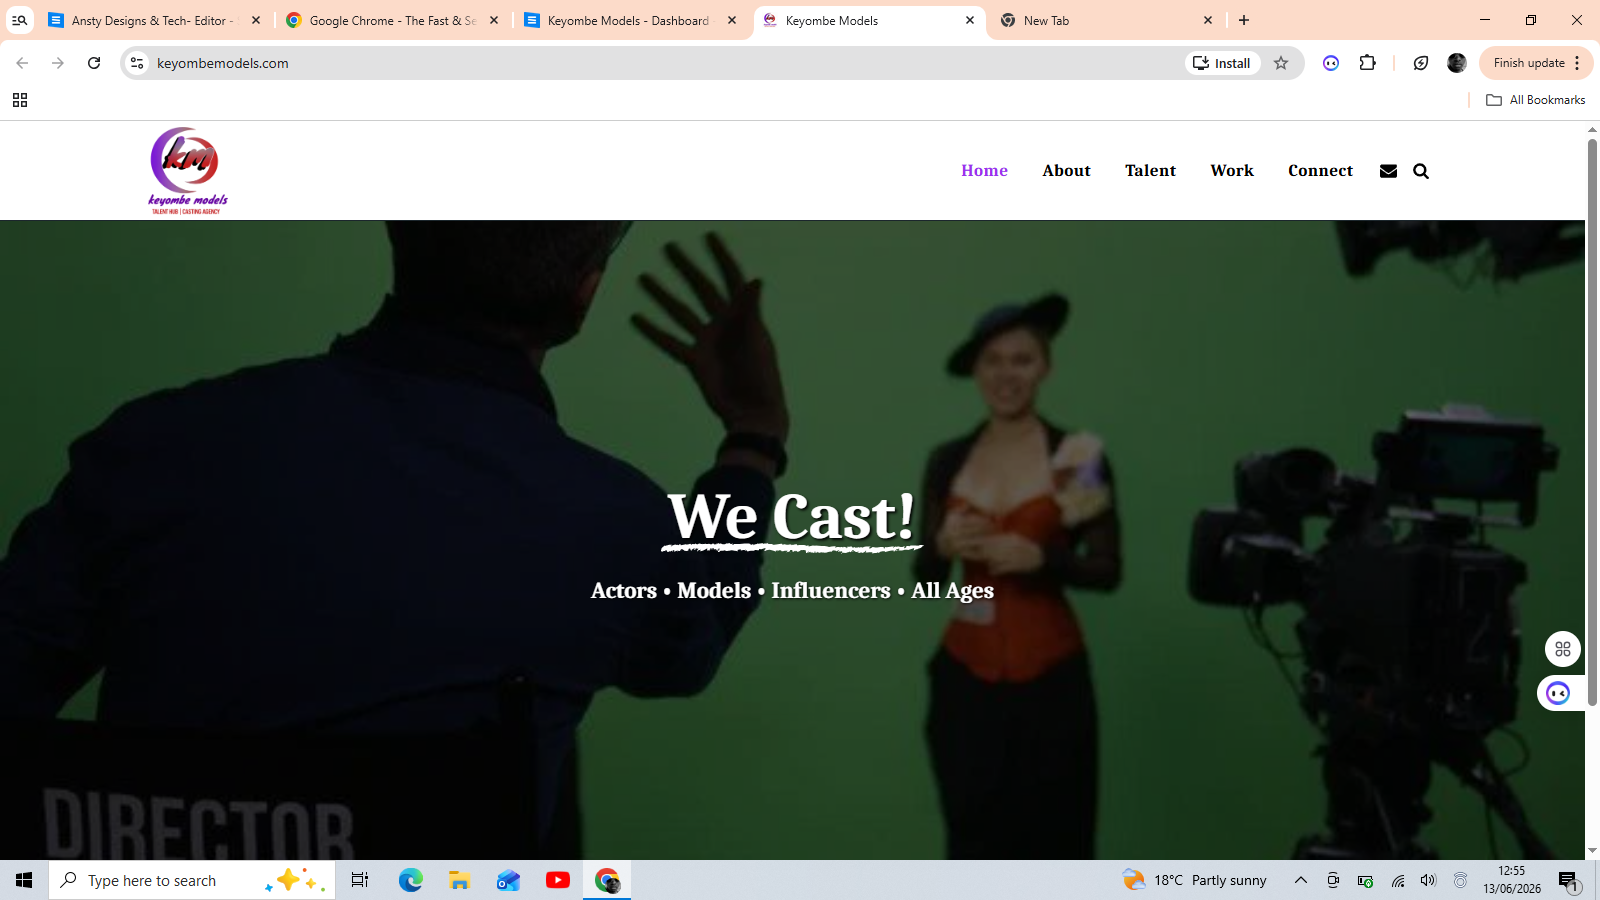Screen dimensions: 1600x900
Task: Go to the Home menu item
Action: click(x=984, y=171)
